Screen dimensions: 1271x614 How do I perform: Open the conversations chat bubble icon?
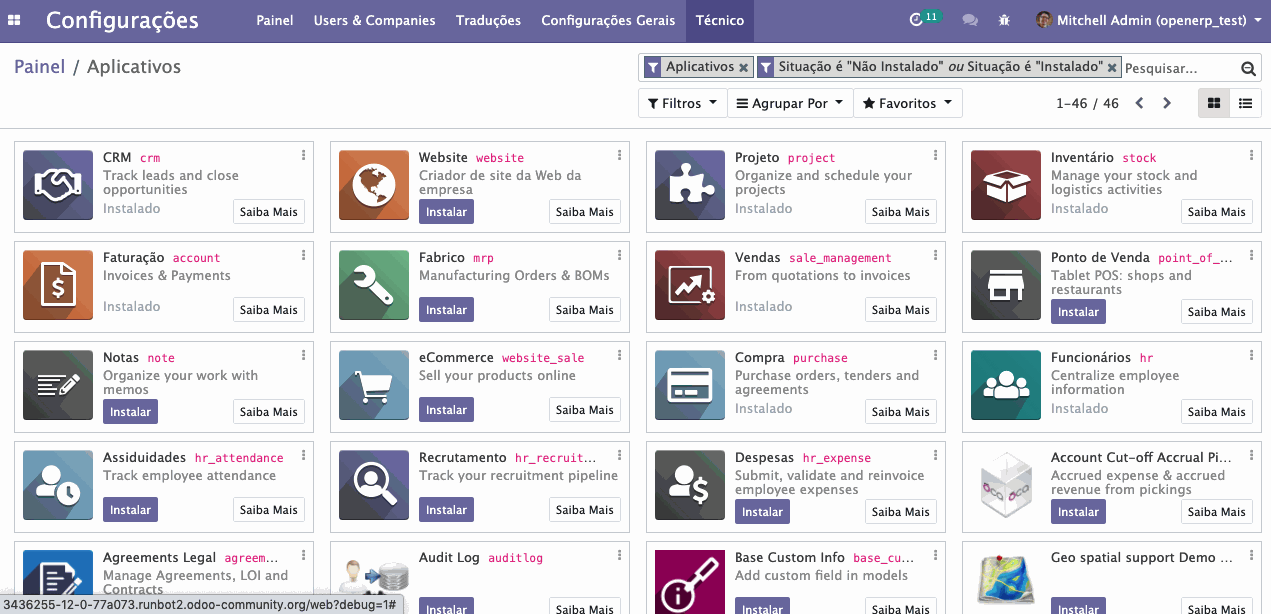tap(970, 20)
